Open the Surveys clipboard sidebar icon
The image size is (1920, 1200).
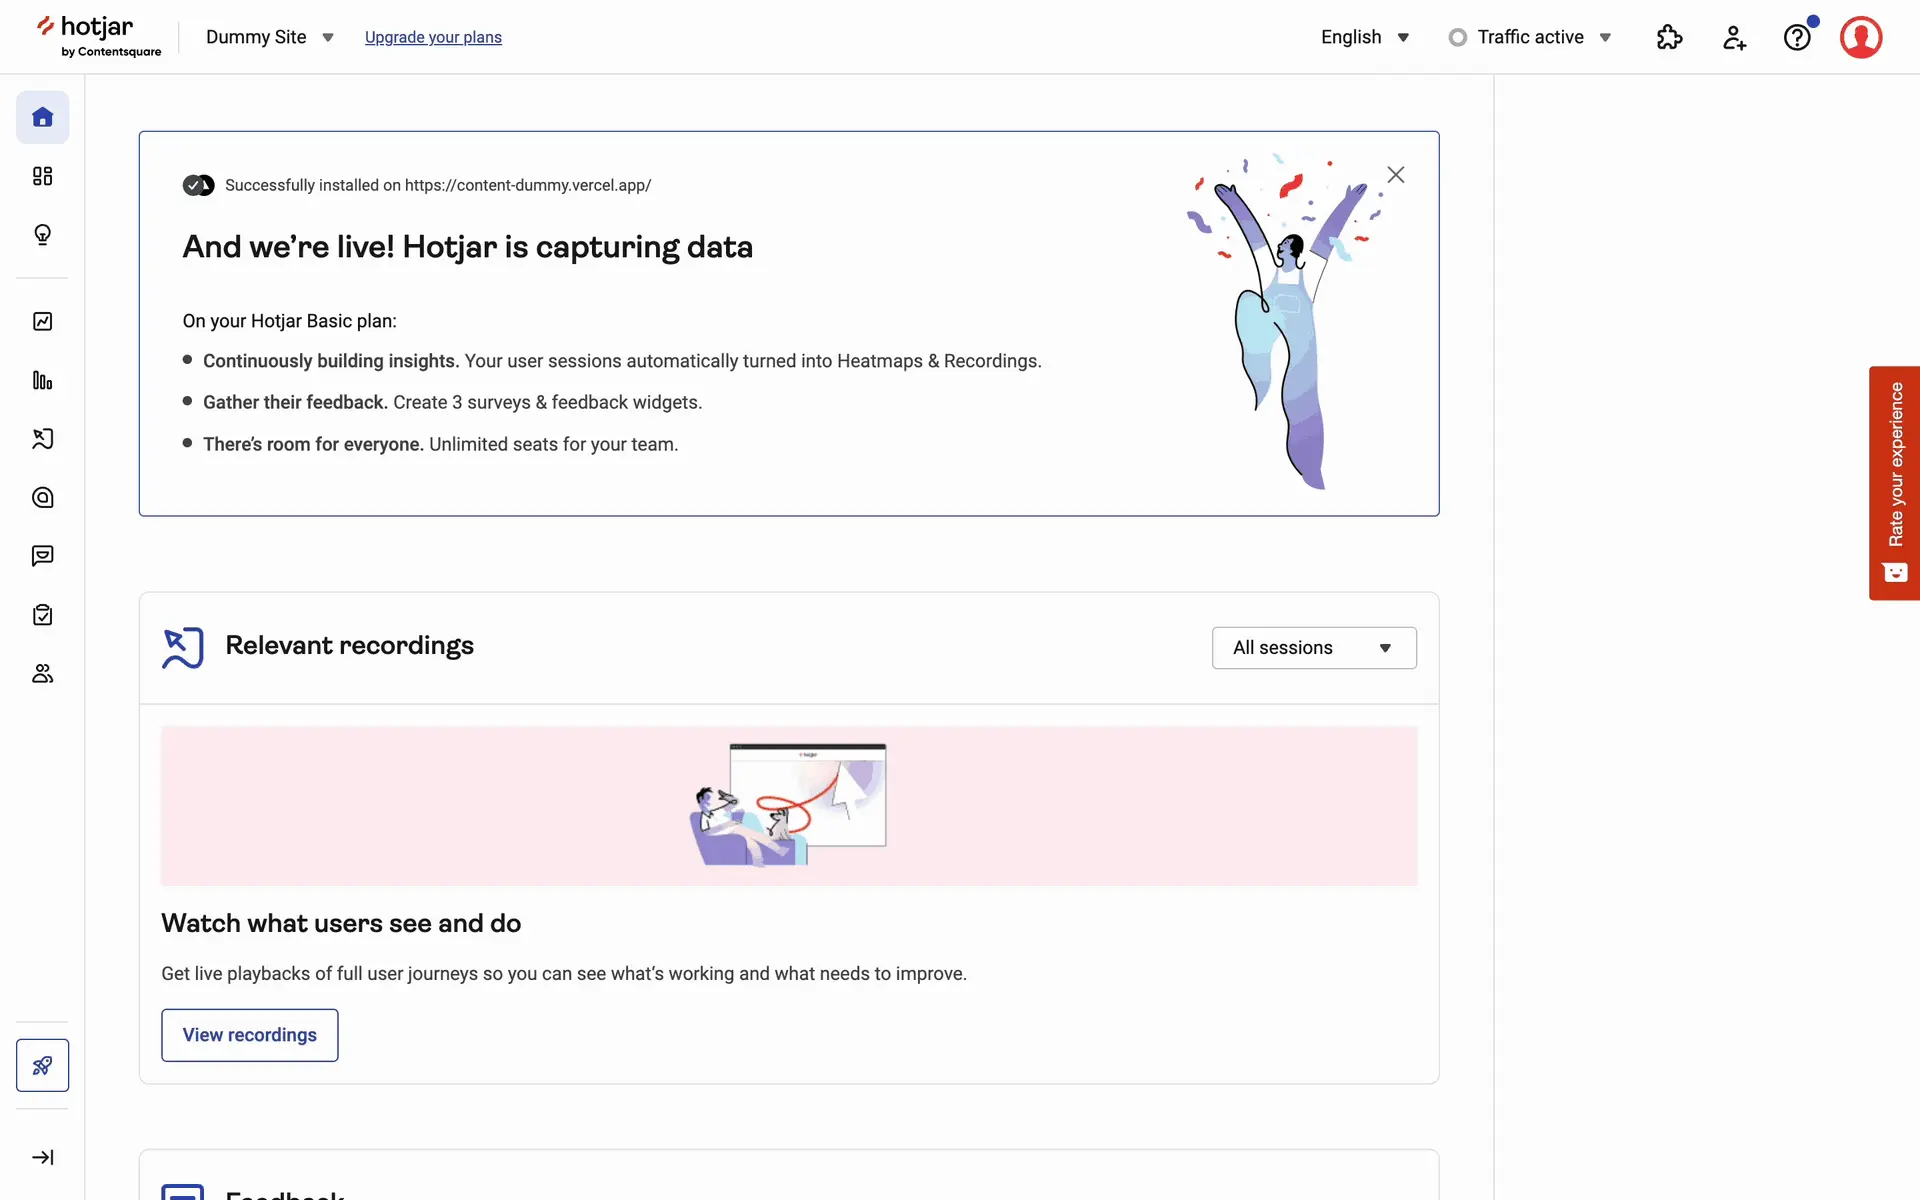pos(42,615)
